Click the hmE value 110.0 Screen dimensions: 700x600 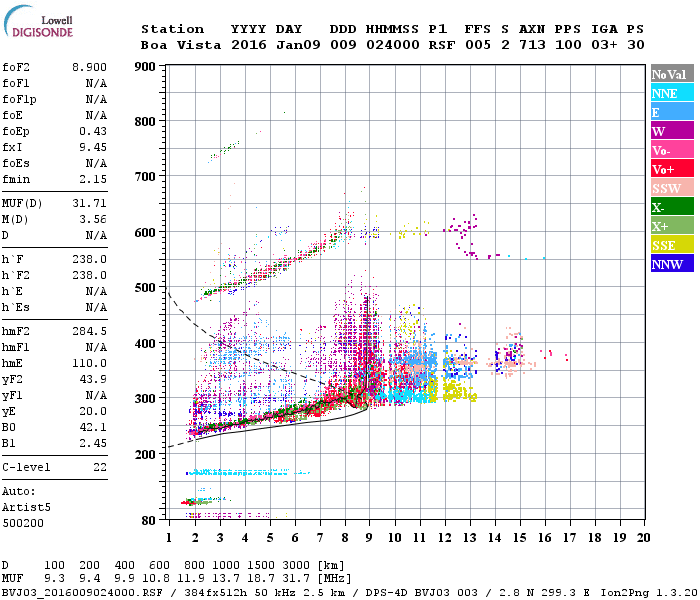[x=89, y=363]
